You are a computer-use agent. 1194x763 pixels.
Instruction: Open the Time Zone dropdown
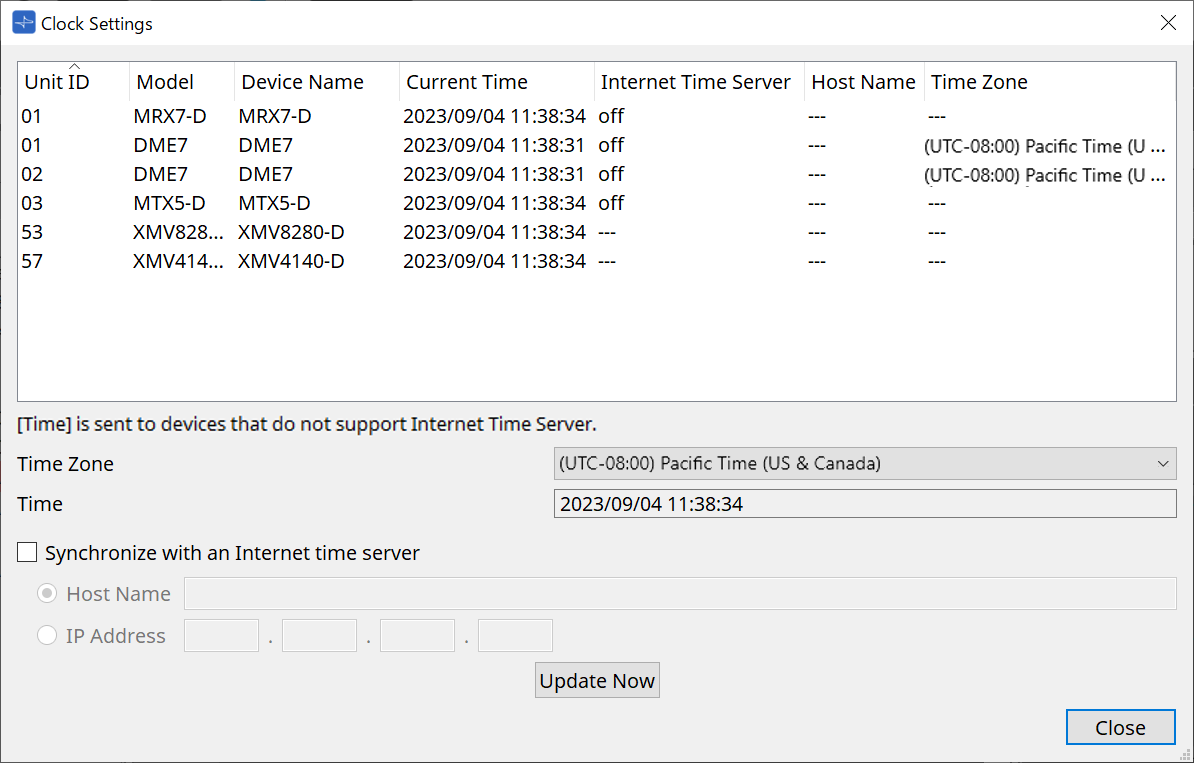865,464
